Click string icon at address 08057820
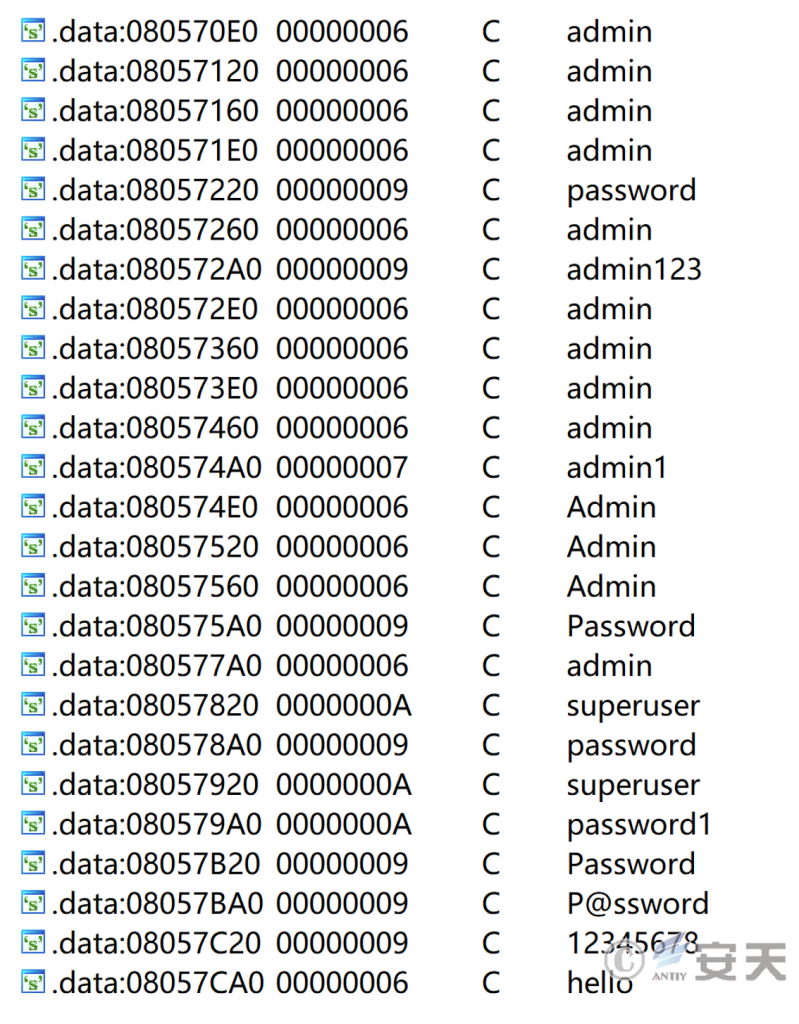This screenshot has height=1024, width=799. coord(33,705)
